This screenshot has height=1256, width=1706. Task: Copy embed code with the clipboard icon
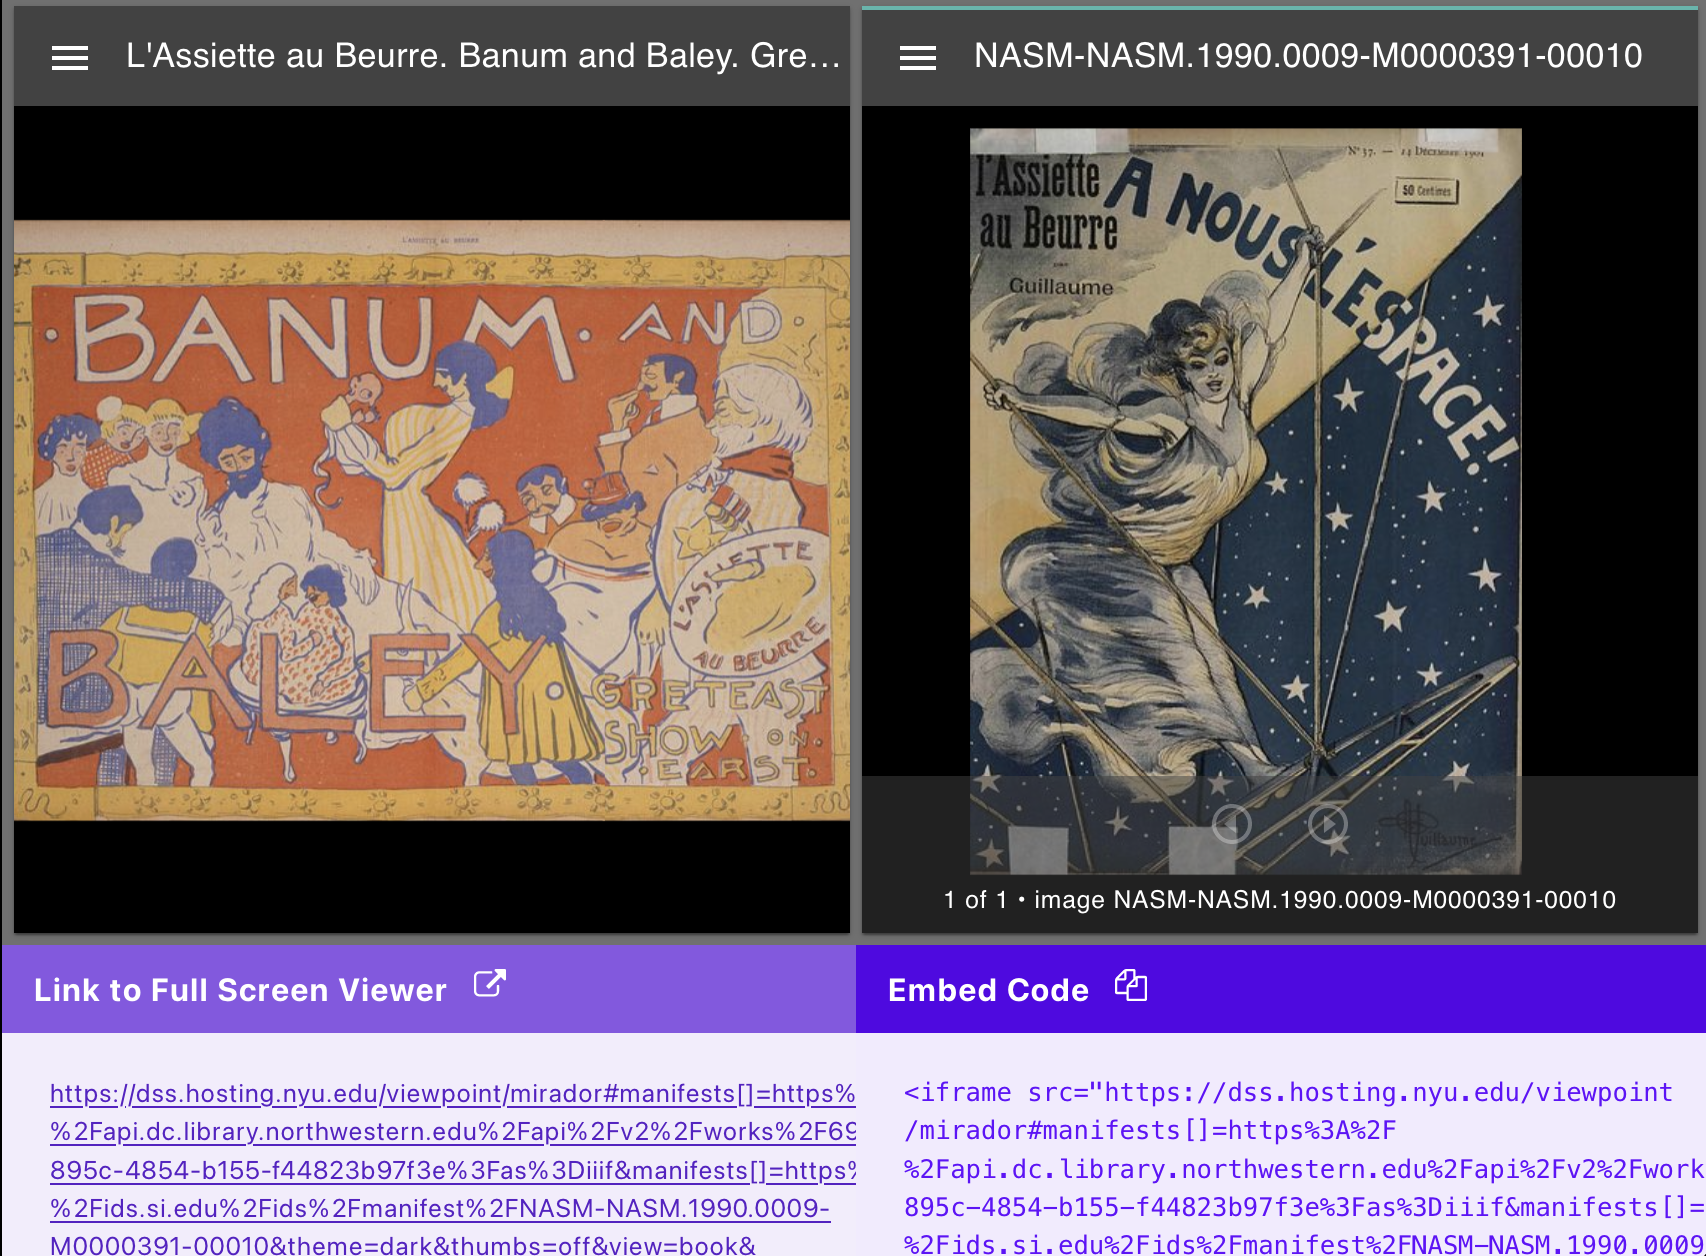coord(1131,985)
